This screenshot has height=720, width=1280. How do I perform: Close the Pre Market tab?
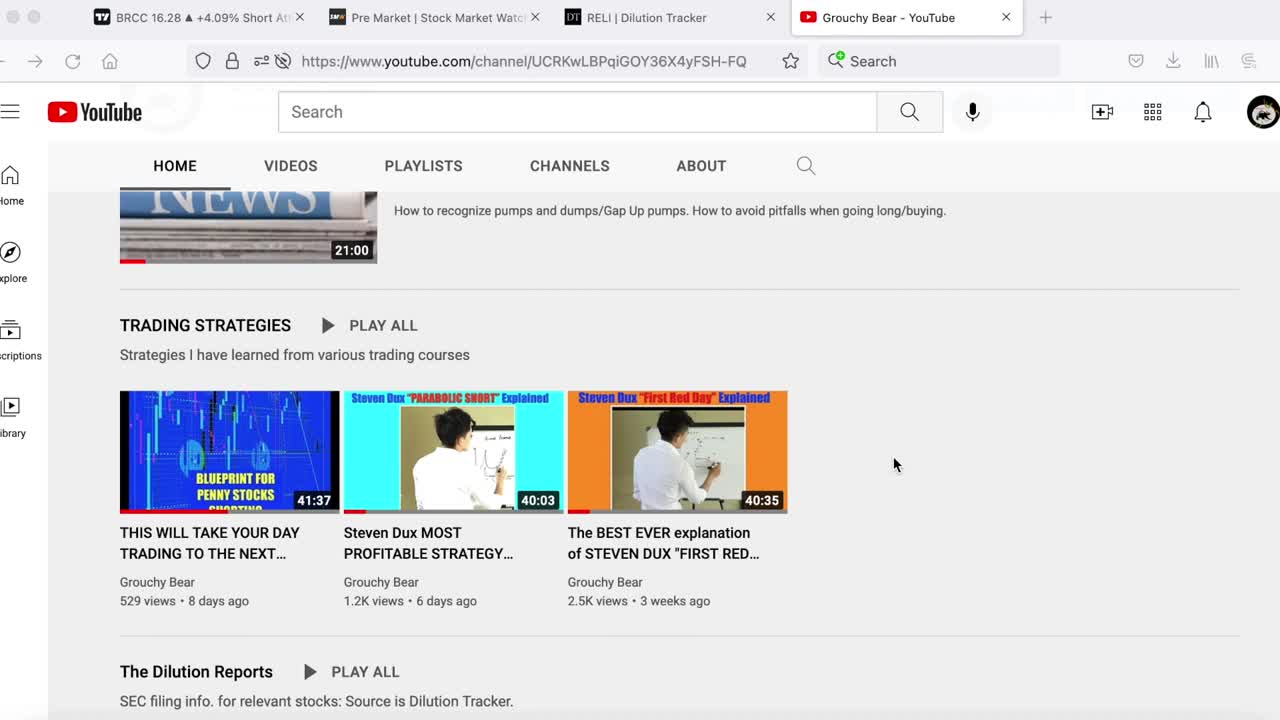click(535, 17)
